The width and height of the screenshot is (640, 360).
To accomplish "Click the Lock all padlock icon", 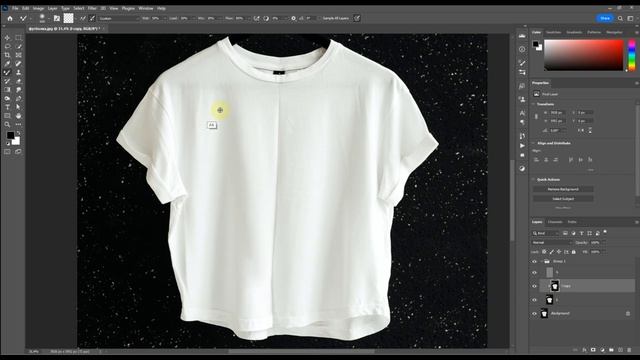I will [573, 252].
